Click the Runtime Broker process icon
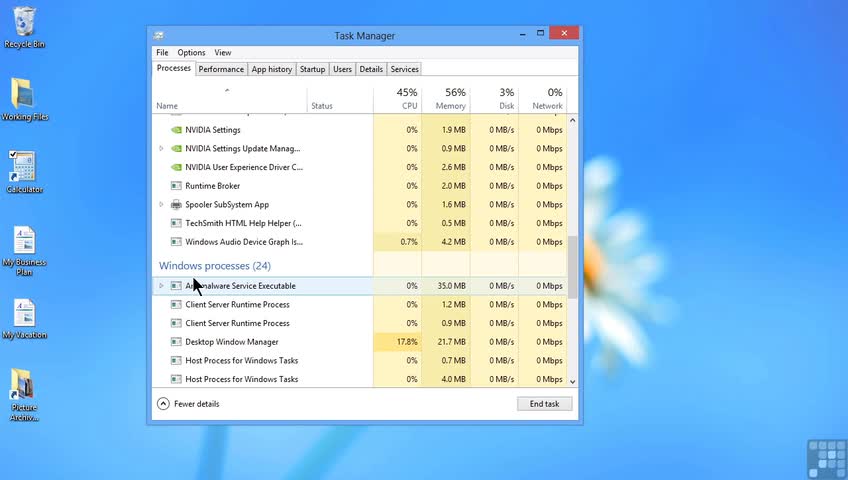This screenshot has height=480, width=848. tap(176, 186)
